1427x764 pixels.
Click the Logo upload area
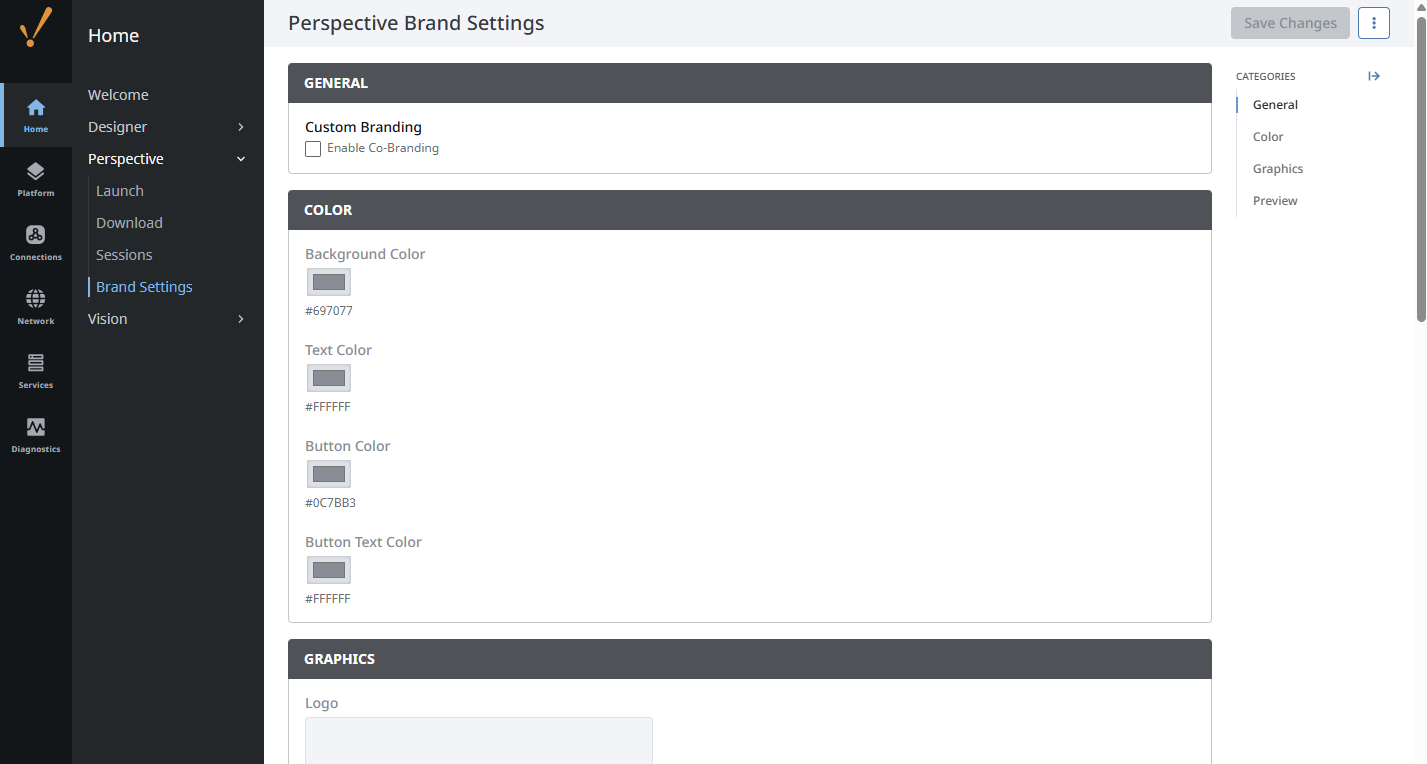tap(479, 740)
